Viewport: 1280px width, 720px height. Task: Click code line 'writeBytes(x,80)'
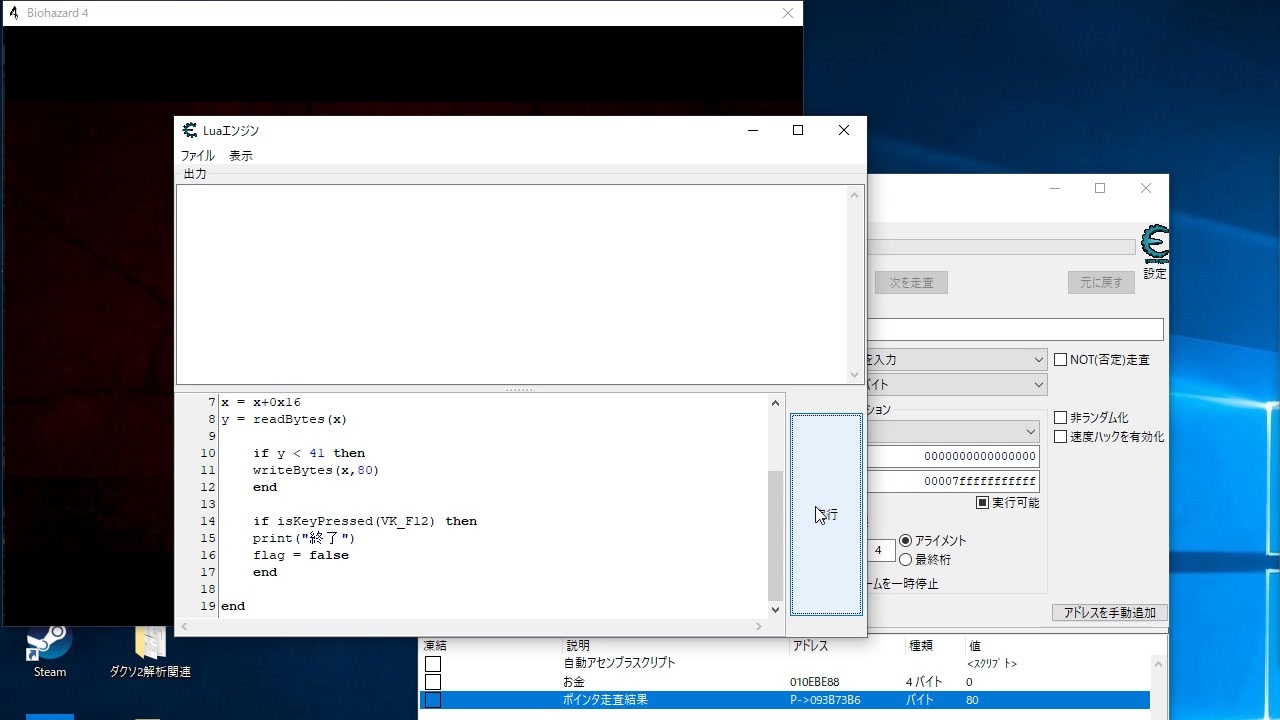[x=316, y=470]
